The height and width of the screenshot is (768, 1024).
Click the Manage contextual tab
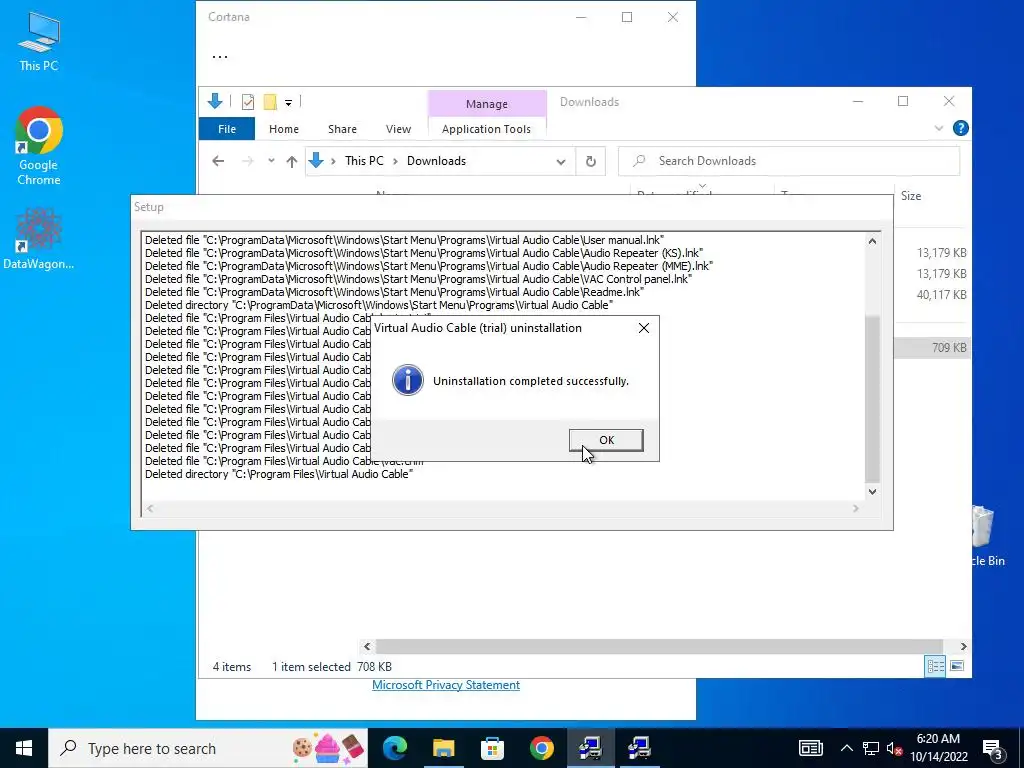(x=487, y=104)
